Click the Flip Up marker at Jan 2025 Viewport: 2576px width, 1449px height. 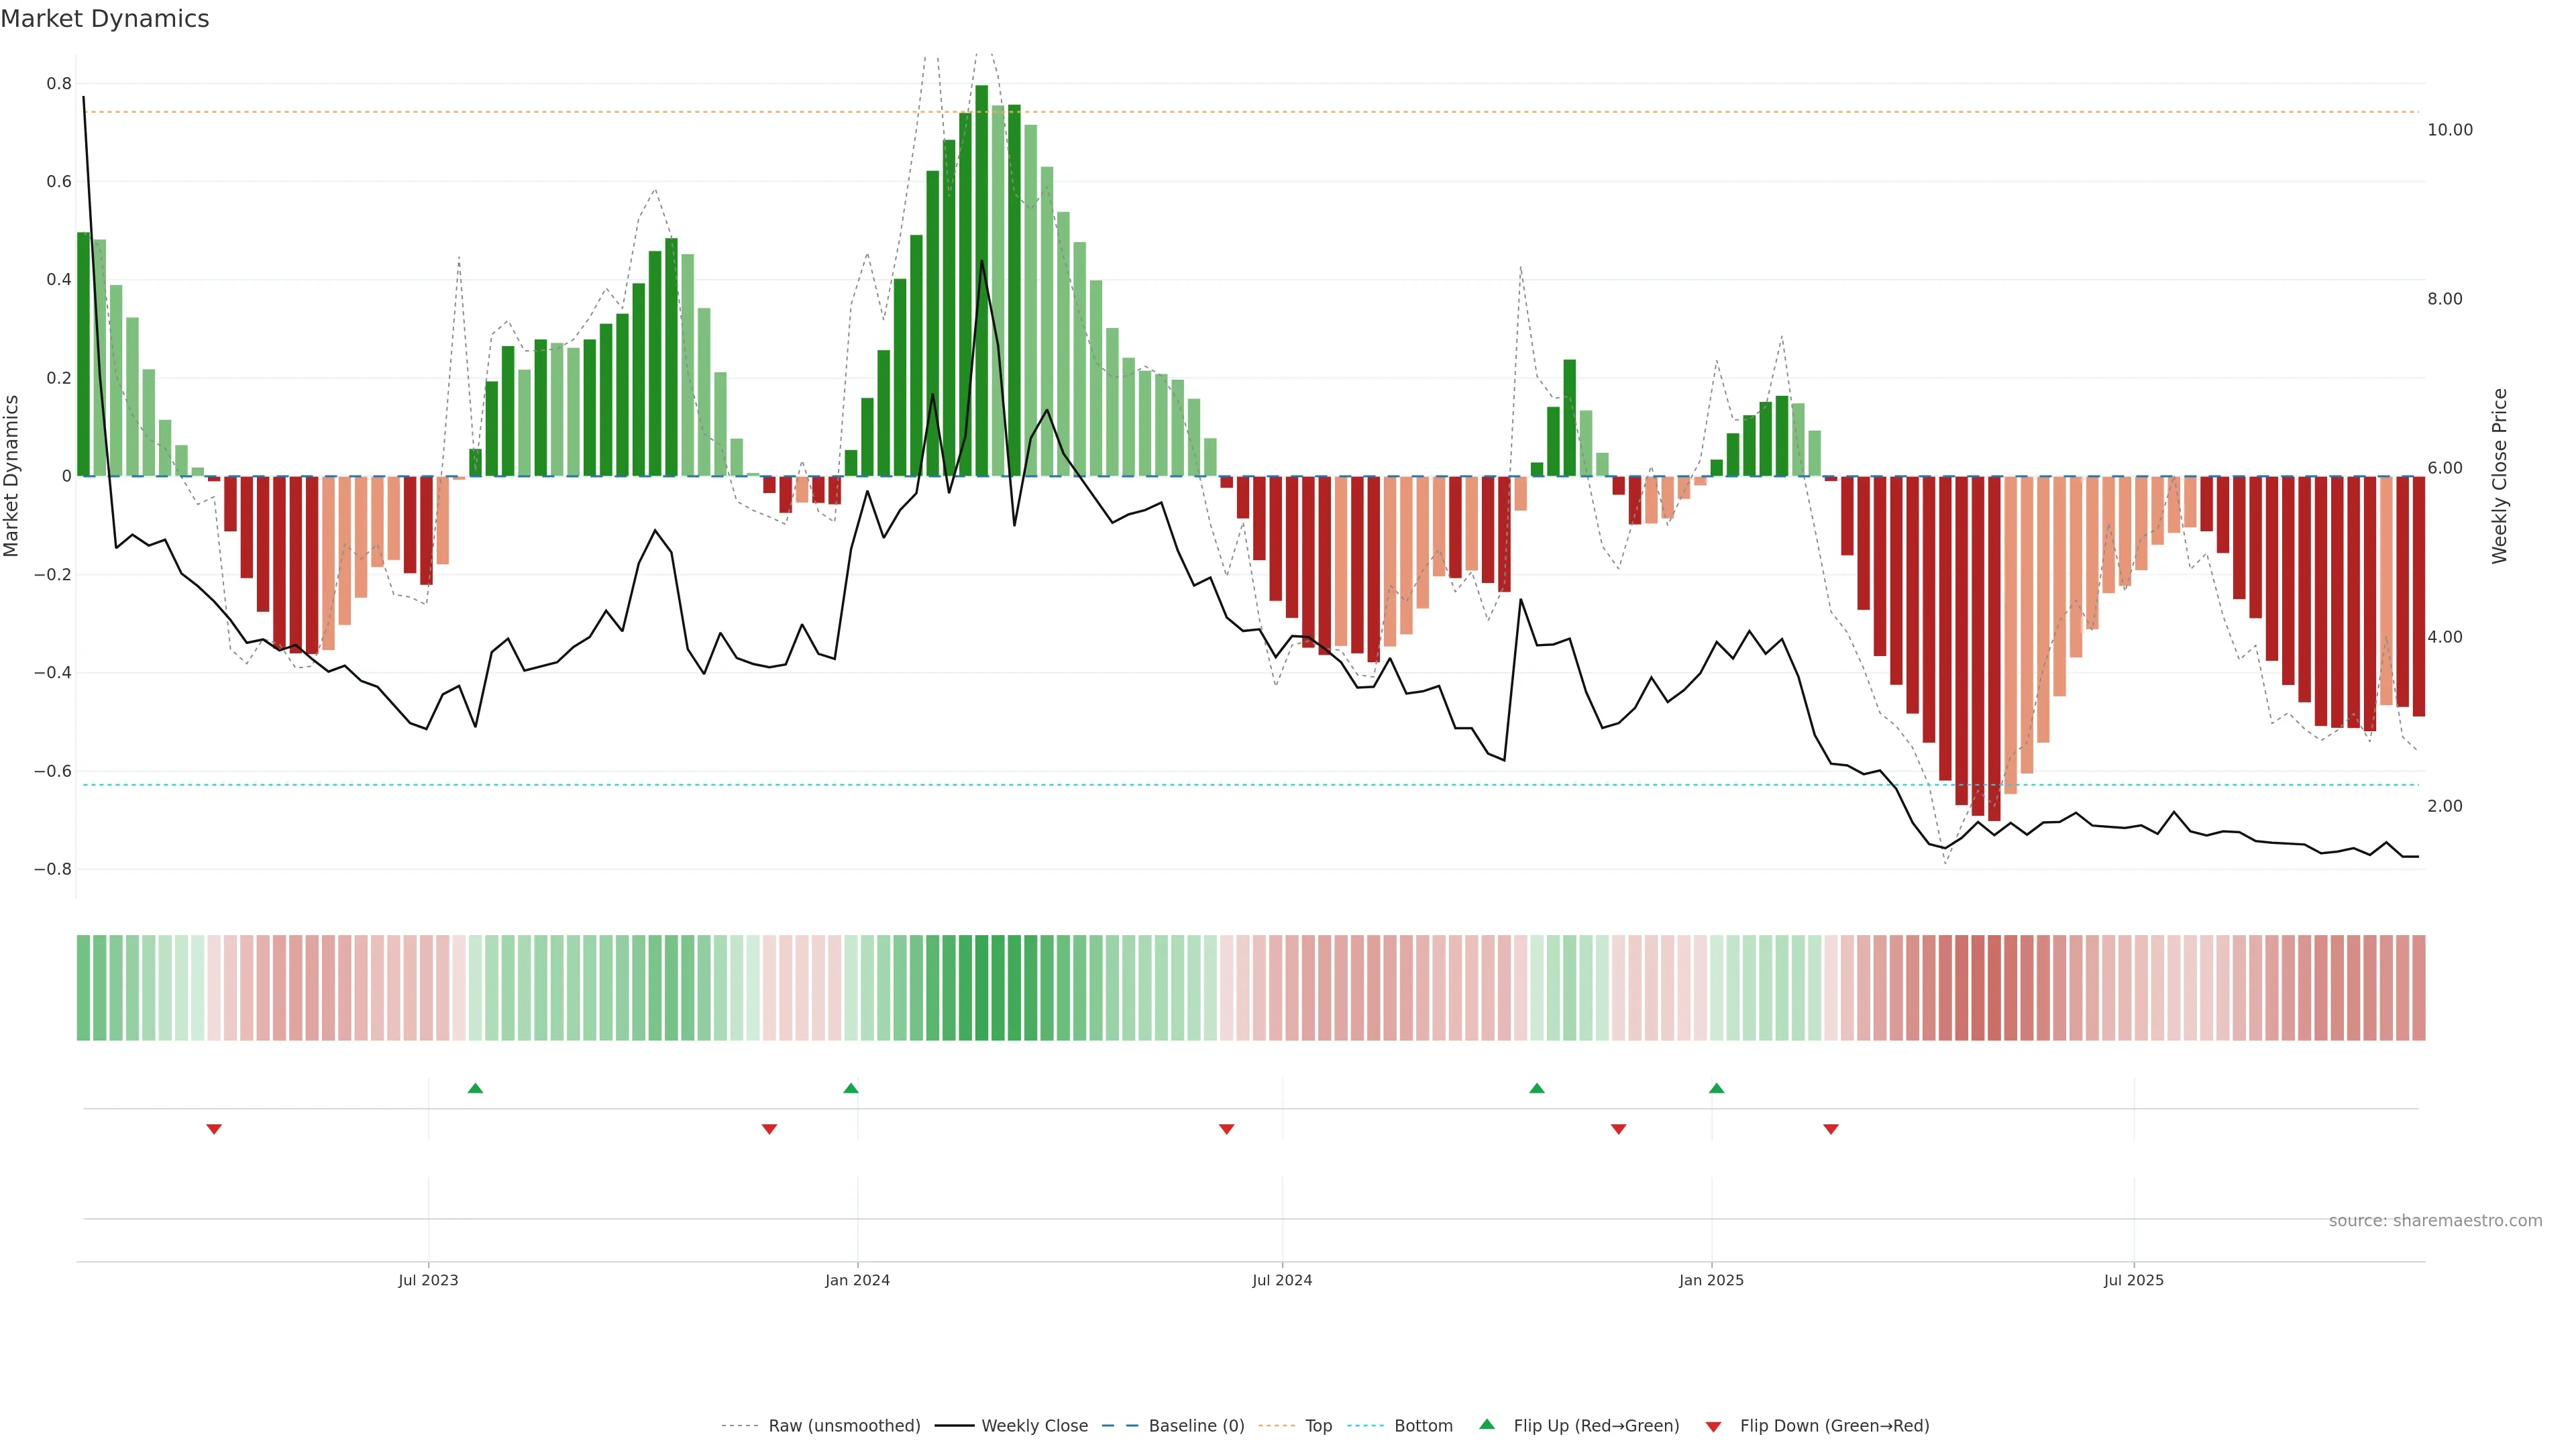(x=1716, y=1088)
